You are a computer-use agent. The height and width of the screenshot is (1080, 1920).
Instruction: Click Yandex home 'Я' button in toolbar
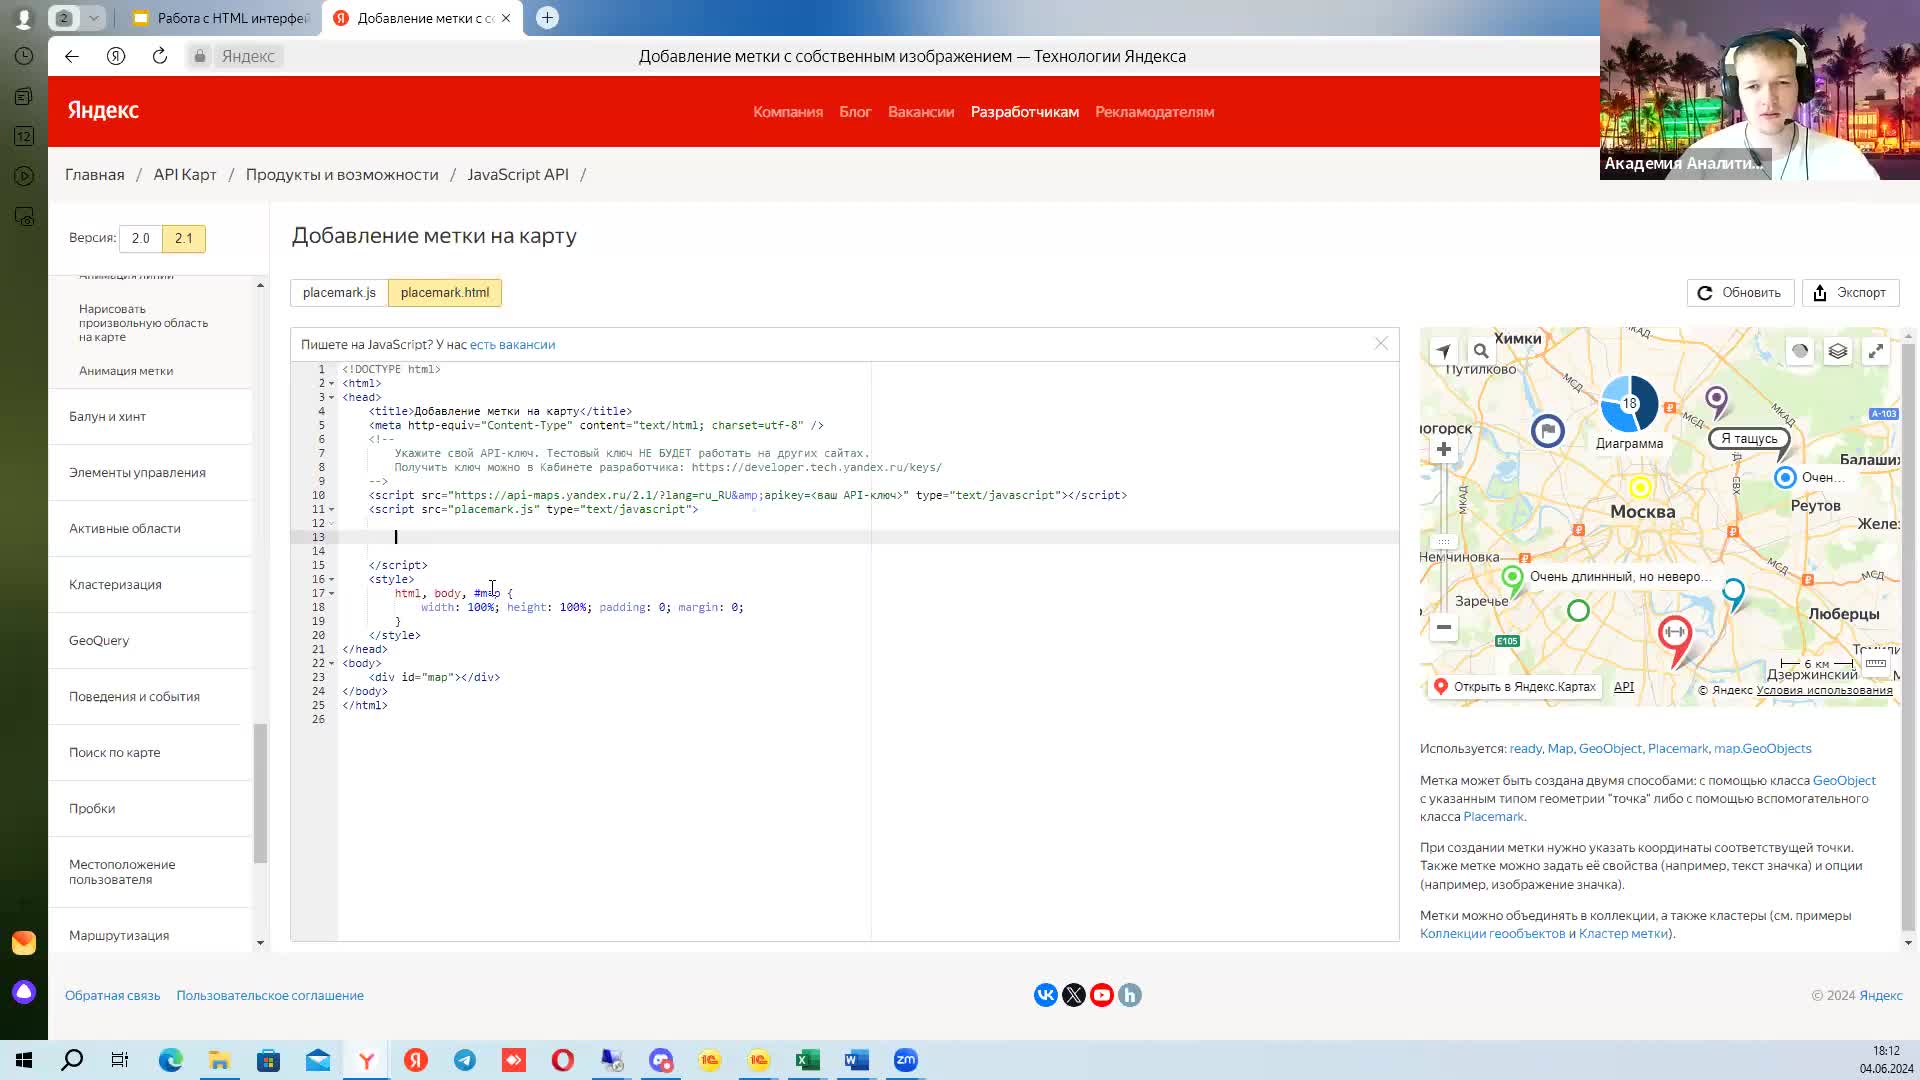click(116, 56)
